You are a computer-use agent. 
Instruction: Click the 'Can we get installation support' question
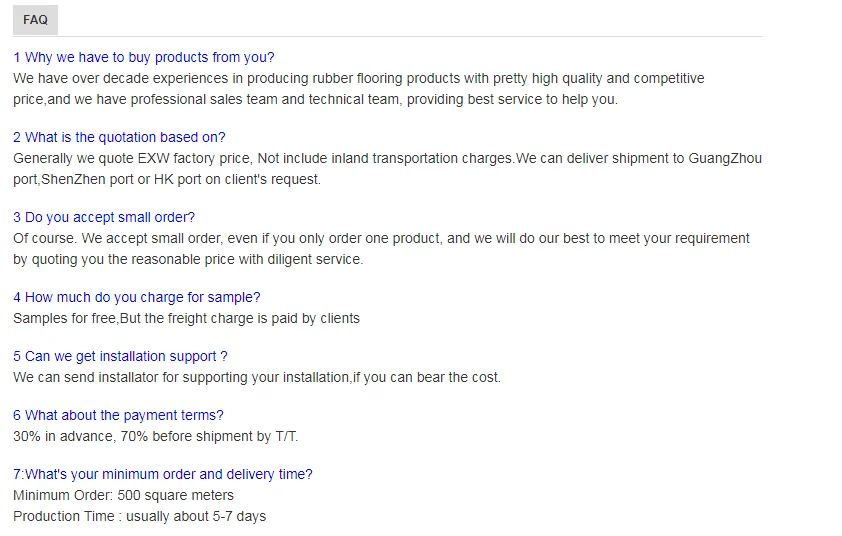click(120, 356)
